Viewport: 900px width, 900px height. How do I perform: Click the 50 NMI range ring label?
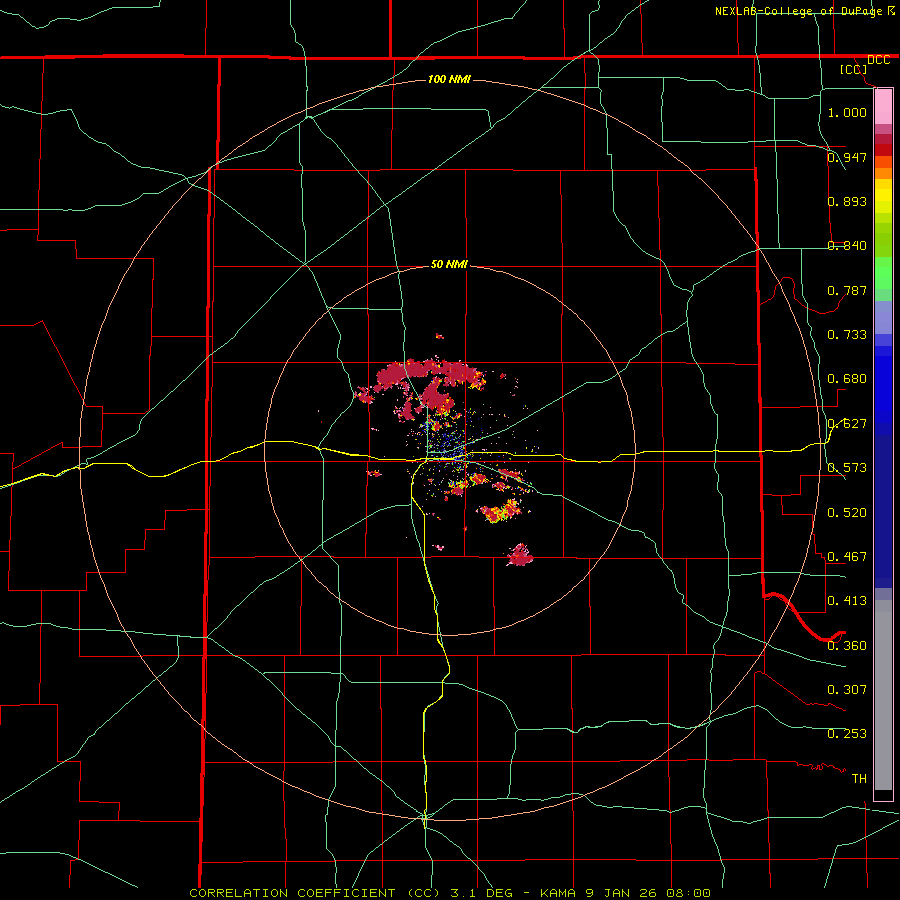pos(449,264)
